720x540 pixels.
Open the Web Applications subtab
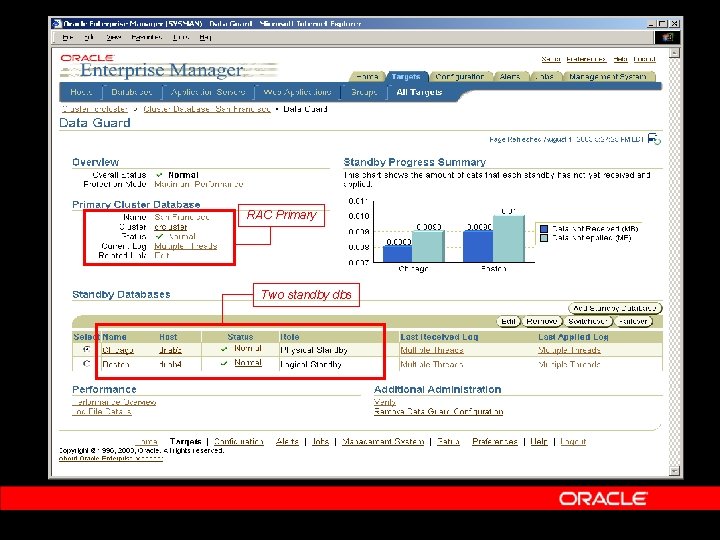297,92
